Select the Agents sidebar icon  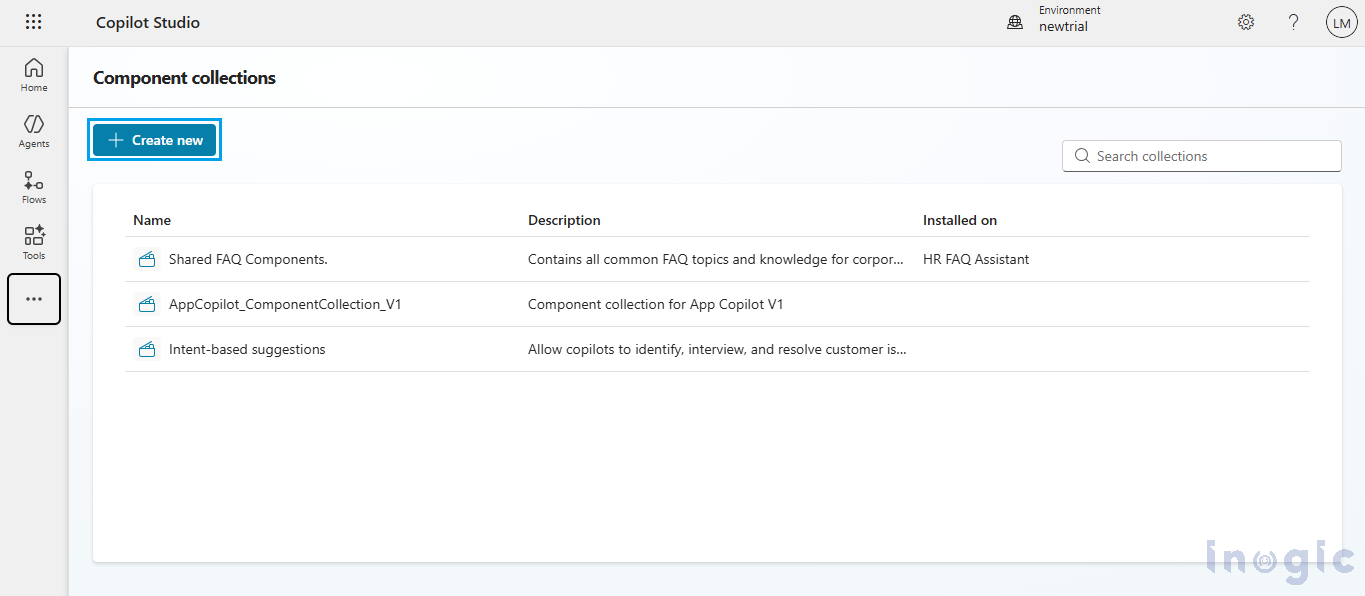point(33,130)
